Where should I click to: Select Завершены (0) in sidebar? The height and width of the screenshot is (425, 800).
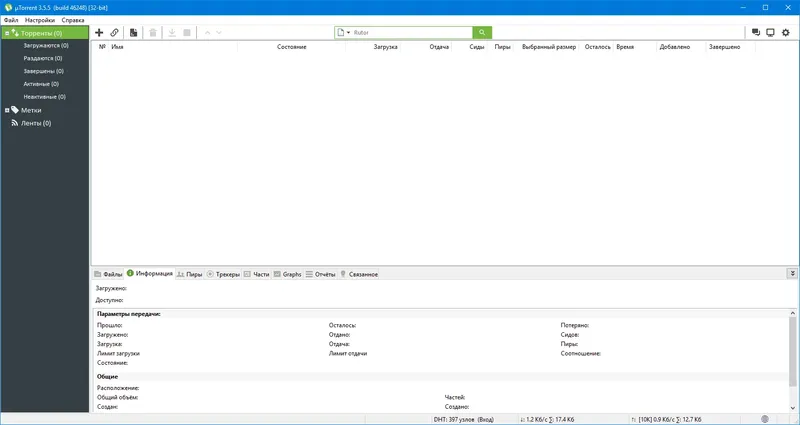point(43,71)
